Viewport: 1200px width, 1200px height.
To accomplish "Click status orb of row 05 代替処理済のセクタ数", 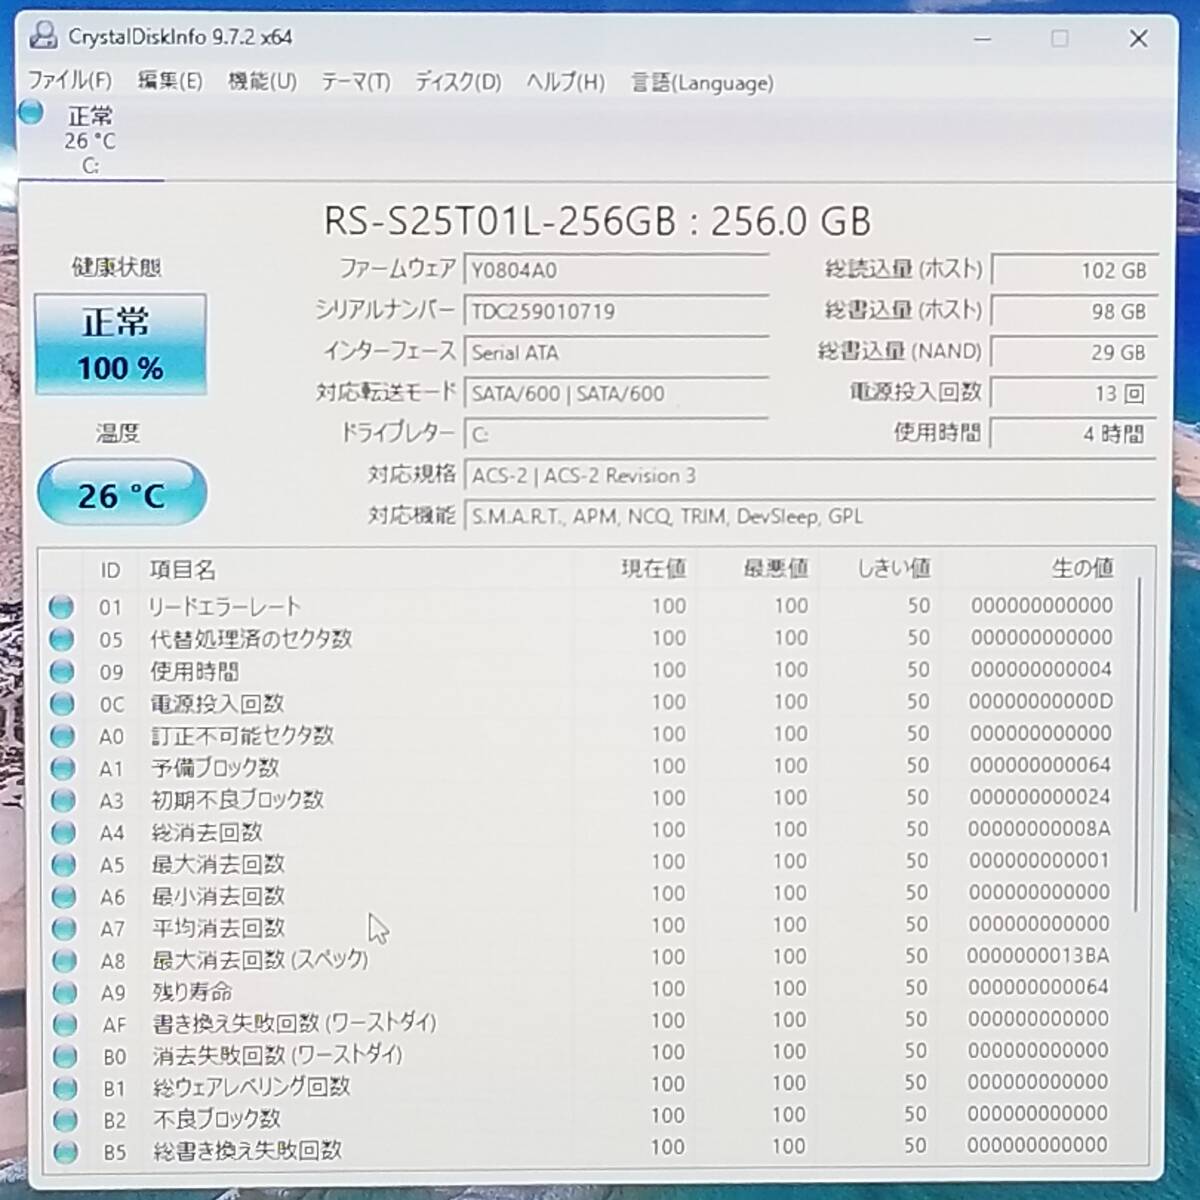I will click(x=62, y=639).
